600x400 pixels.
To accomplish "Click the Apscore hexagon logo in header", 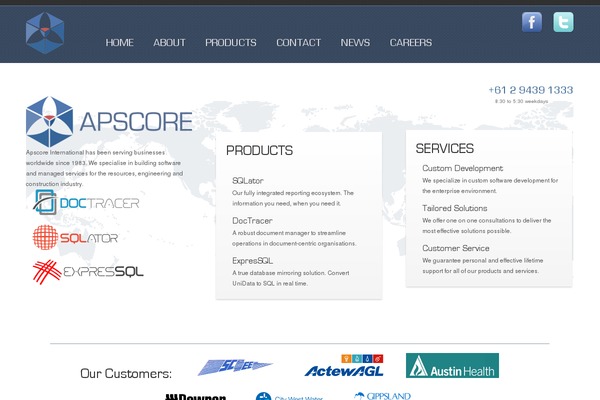I will coord(45,33).
